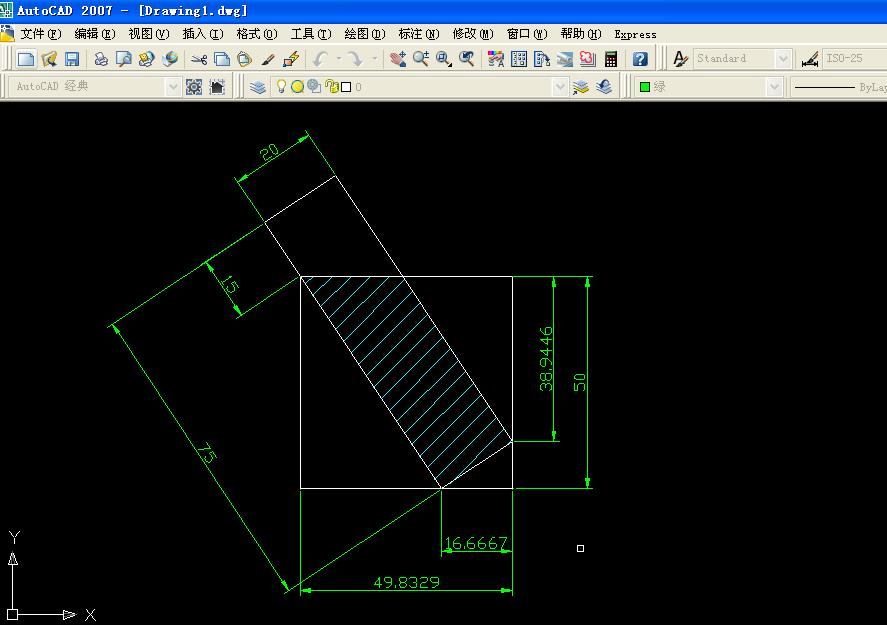Viewport: 887px width, 625px height.
Task: Open the undo history dropdown arrow
Action: pos(339,59)
